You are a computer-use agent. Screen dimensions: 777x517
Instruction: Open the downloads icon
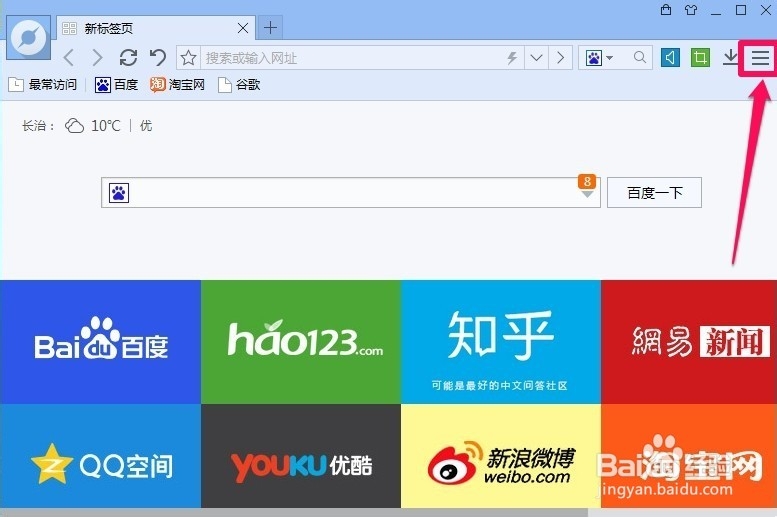[x=730, y=57]
